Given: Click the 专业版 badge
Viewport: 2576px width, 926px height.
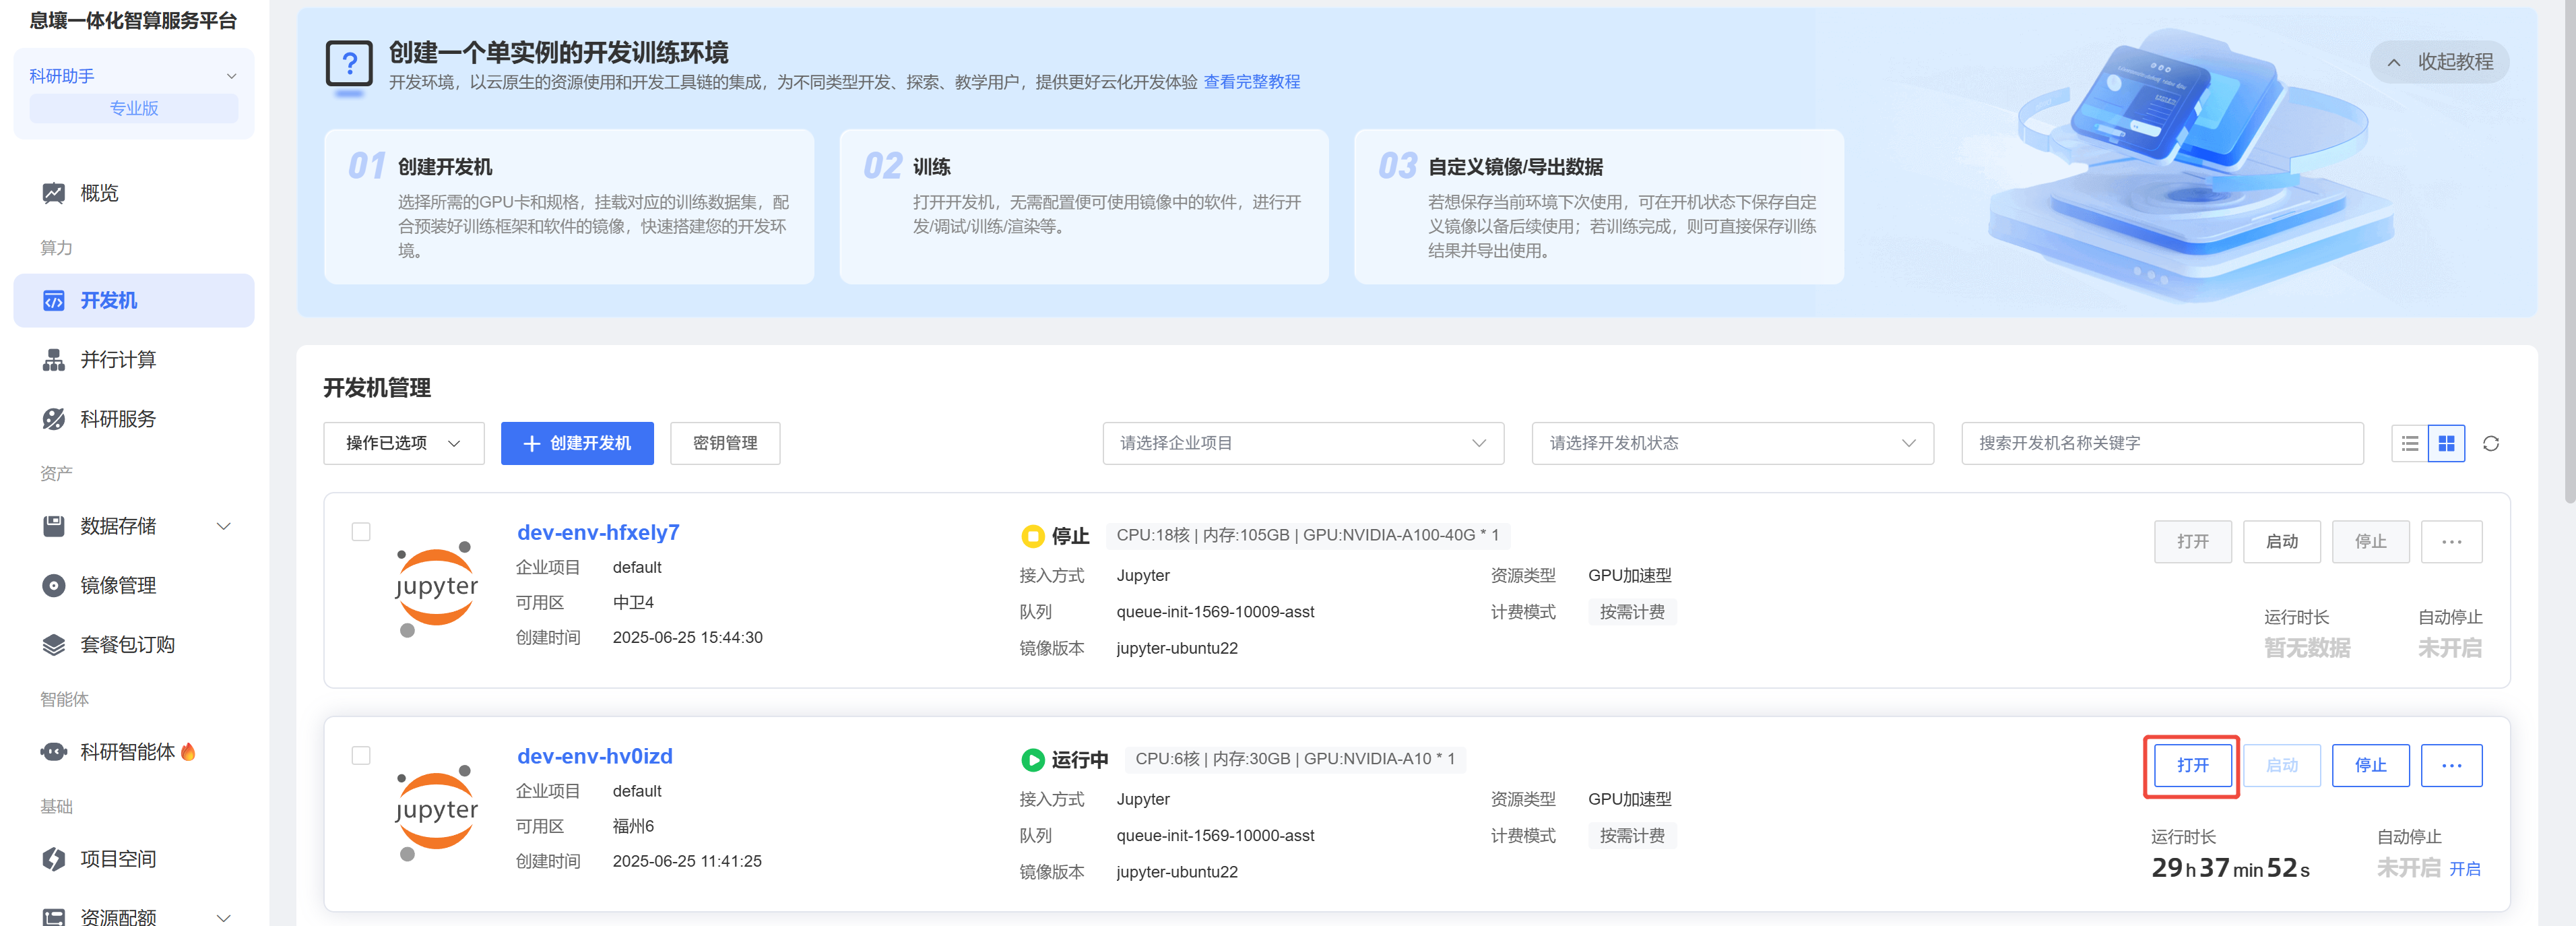Looking at the screenshot, I should point(134,109).
